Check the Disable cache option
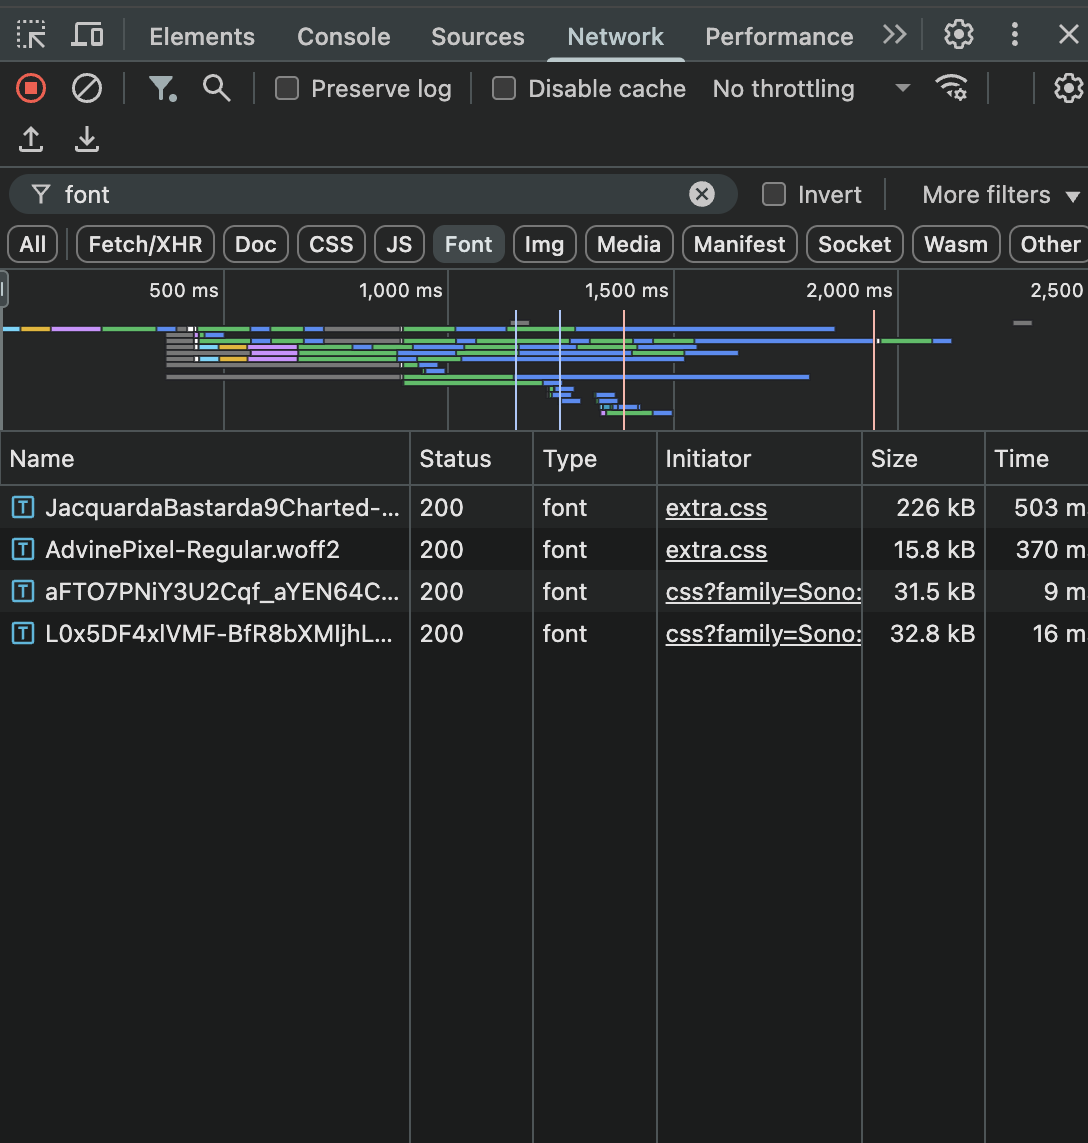Image resolution: width=1088 pixels, height=1143 pixels. click(x=504, y=89)
